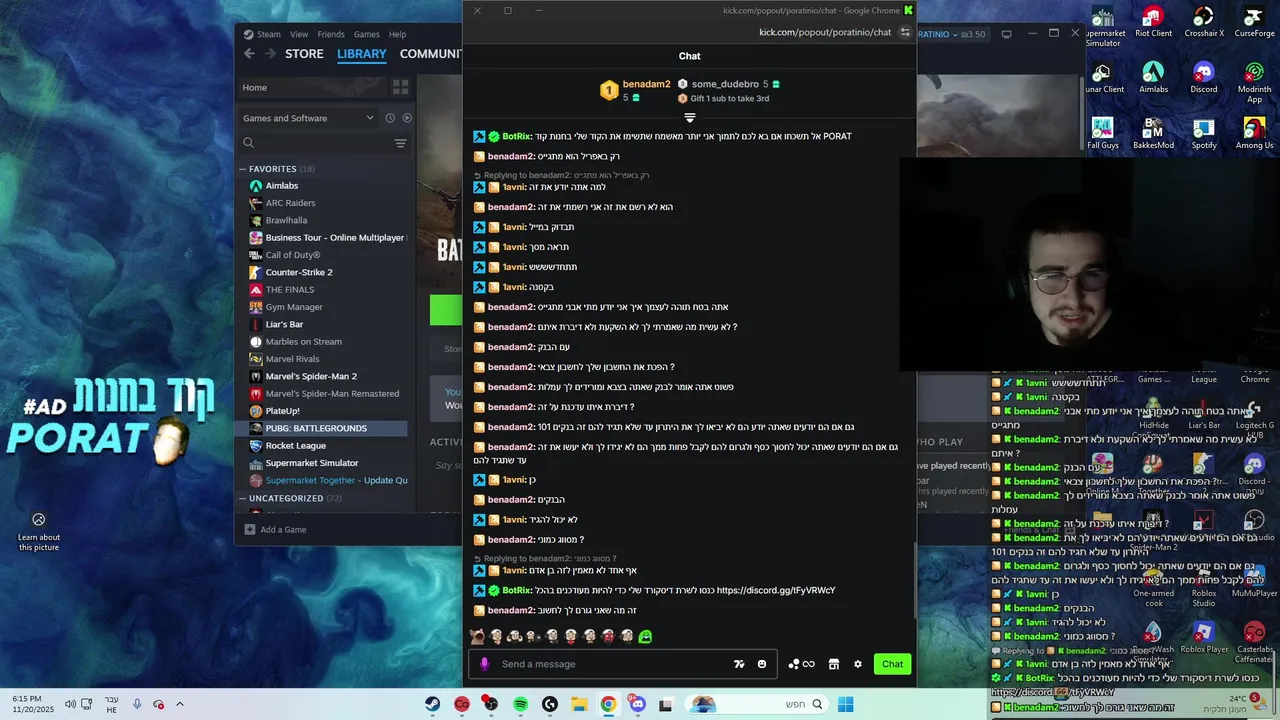Open Fall Guys desktop shortcut
The image size is (1280, 720).
pyautogui.click(x=1103, y=134)
